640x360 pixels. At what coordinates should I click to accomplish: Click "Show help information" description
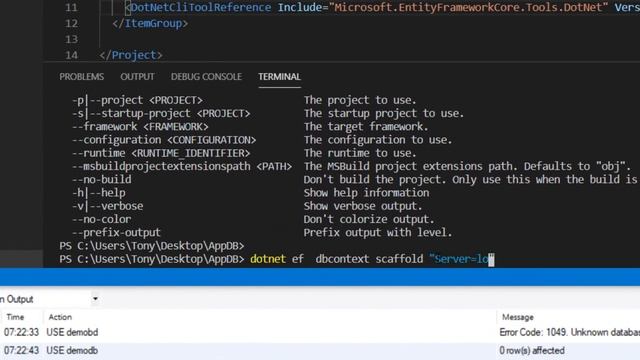(x=366, y=193)
